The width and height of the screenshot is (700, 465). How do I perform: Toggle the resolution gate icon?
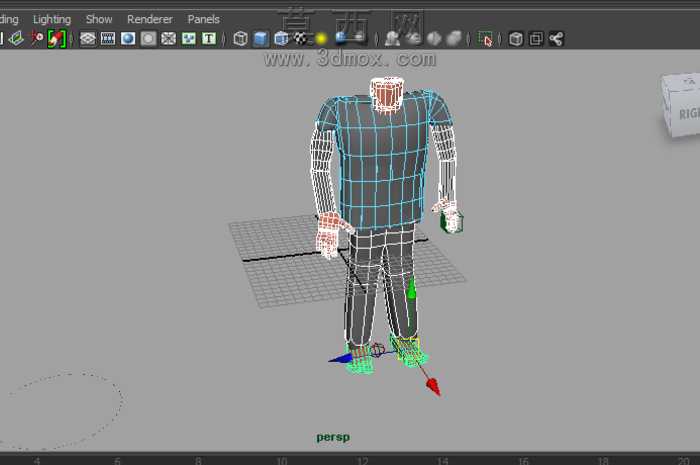[128, 39]
